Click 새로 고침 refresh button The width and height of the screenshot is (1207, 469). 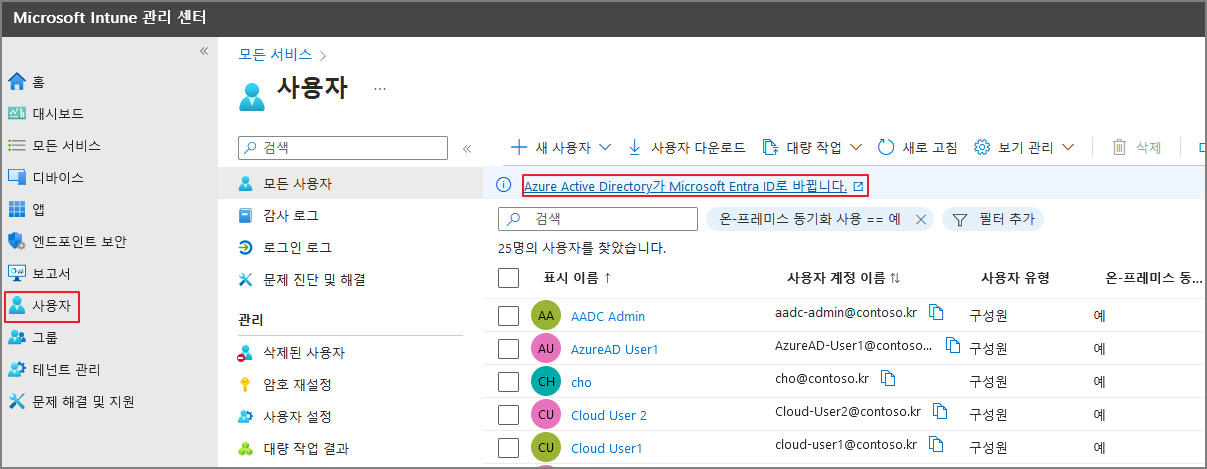(x=917, y=147)
